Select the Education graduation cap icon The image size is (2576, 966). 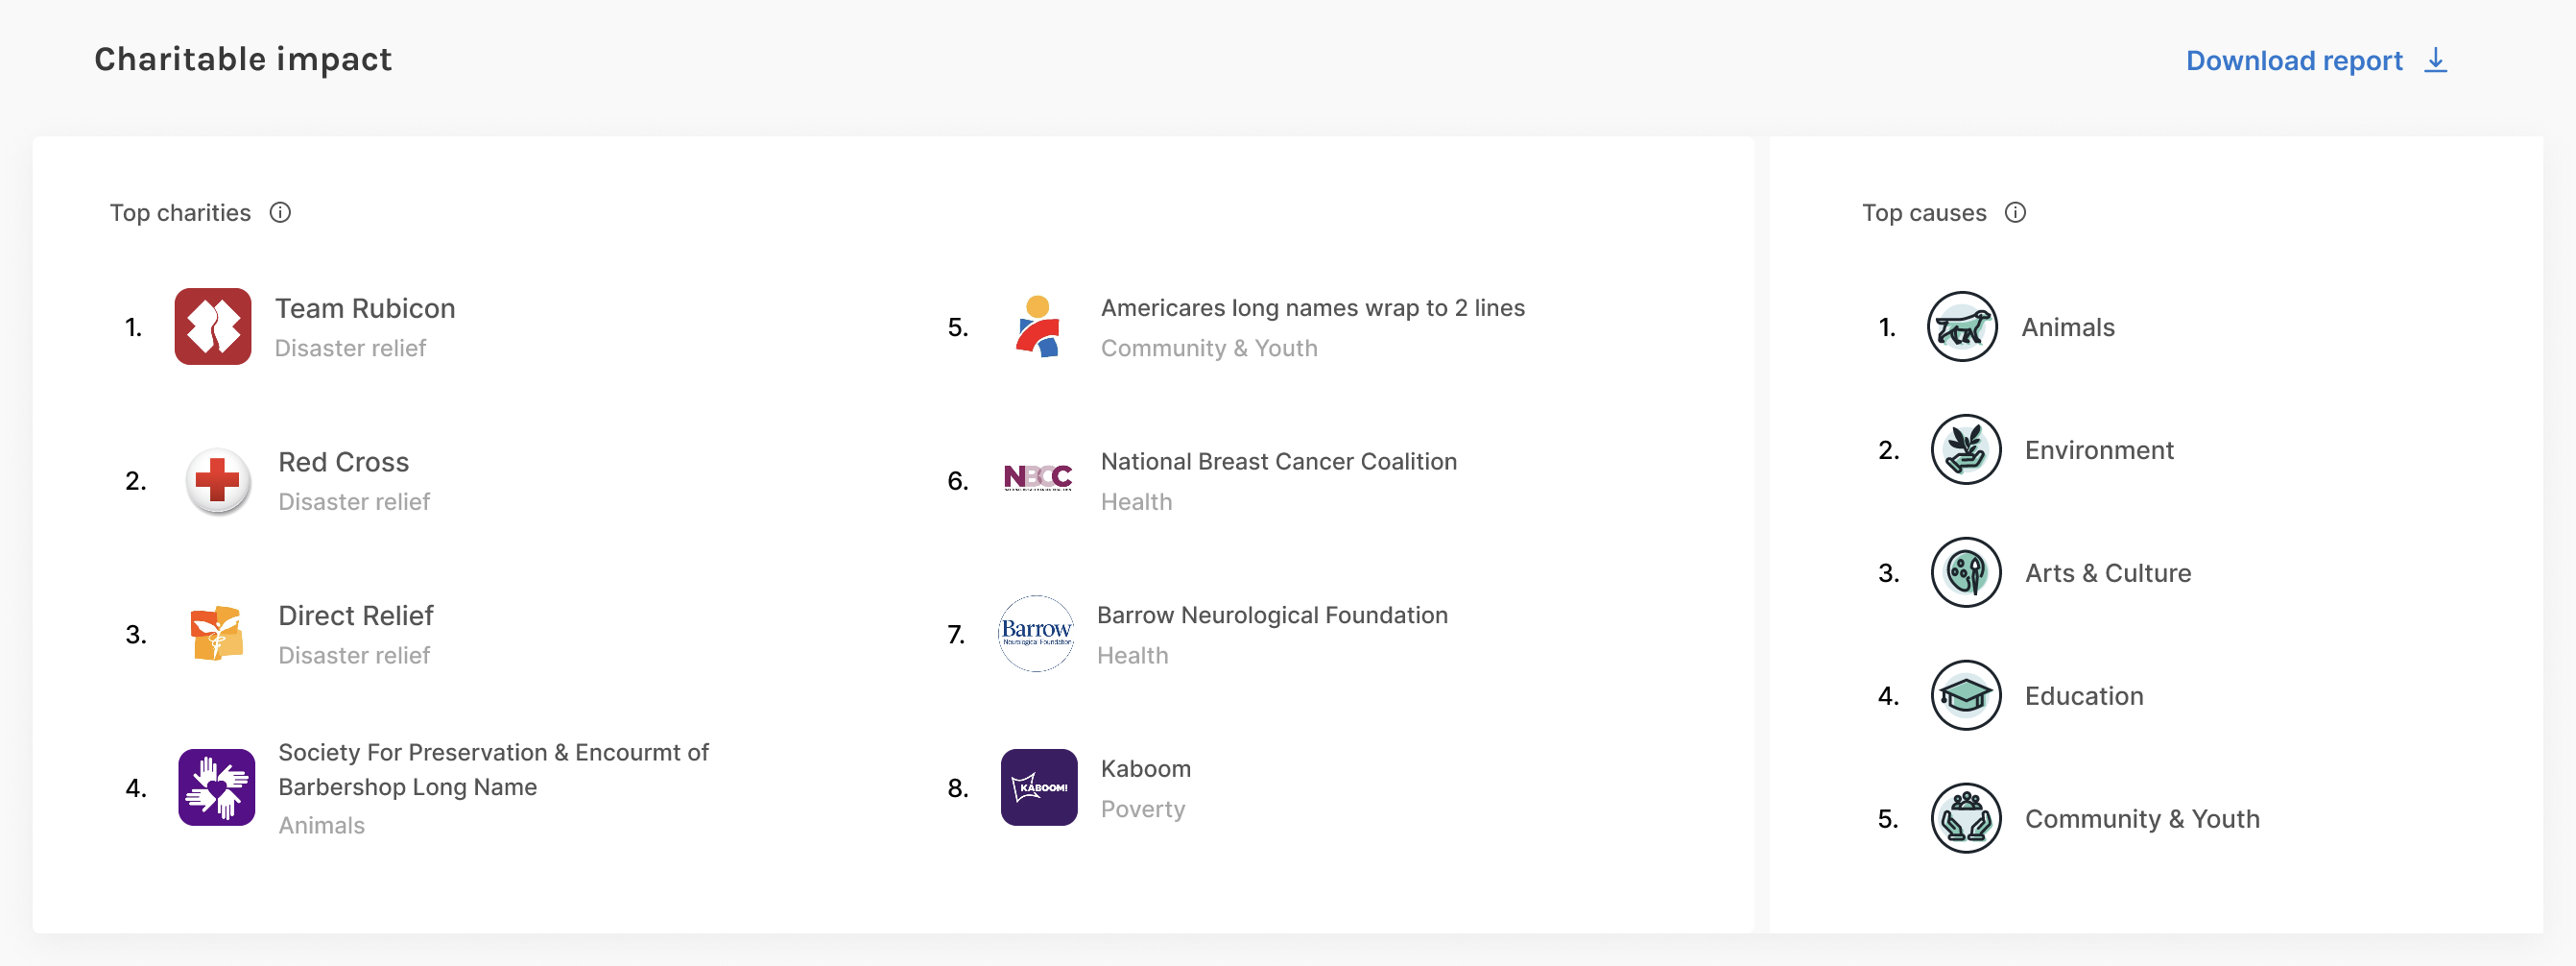[1964, 695]
